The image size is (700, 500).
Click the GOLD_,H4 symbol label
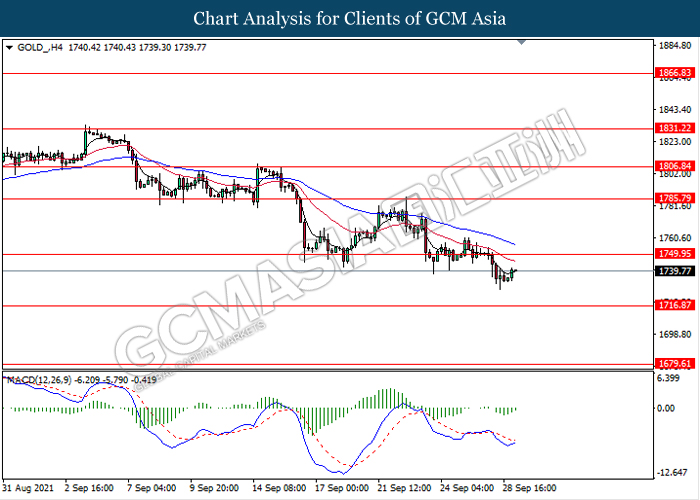click(x=40, y=47)
